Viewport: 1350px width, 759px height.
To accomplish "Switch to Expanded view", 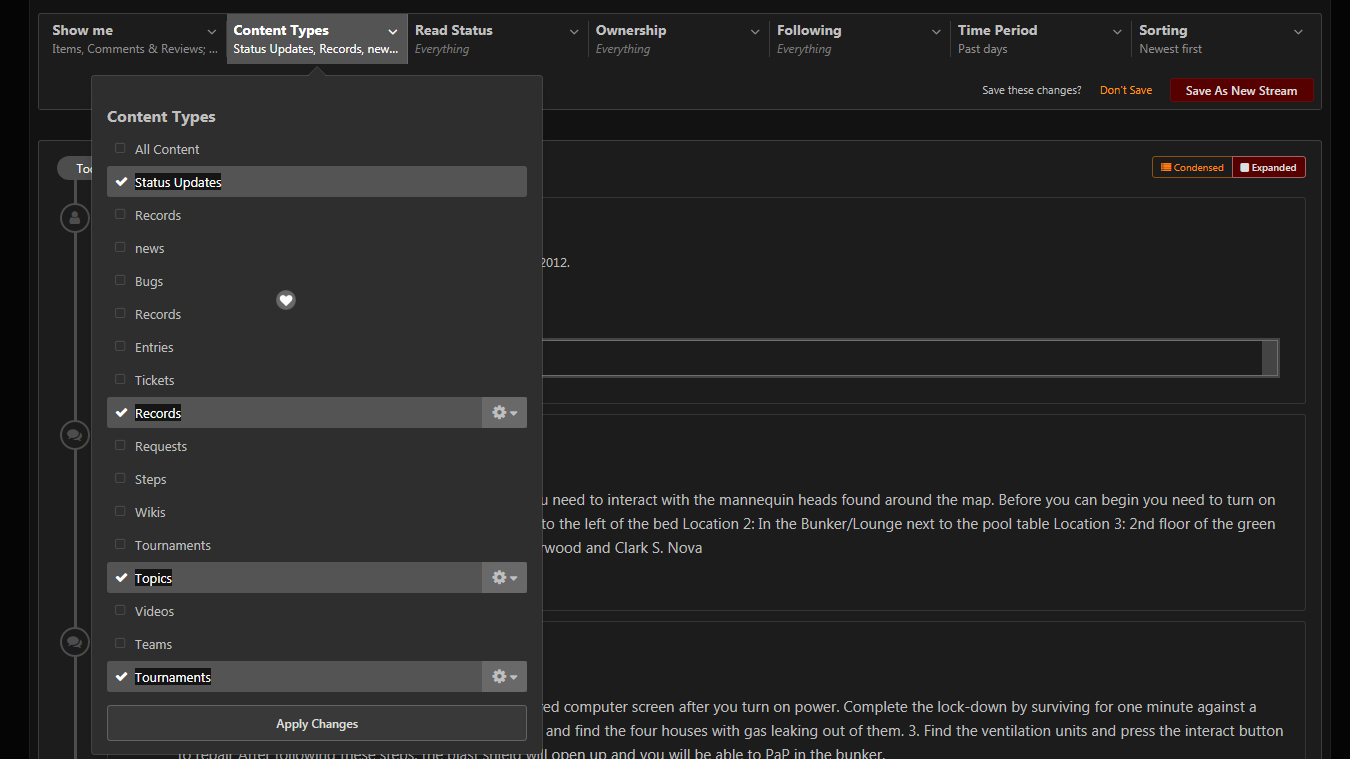I will pyautogui.click(x=1269, y=167).
